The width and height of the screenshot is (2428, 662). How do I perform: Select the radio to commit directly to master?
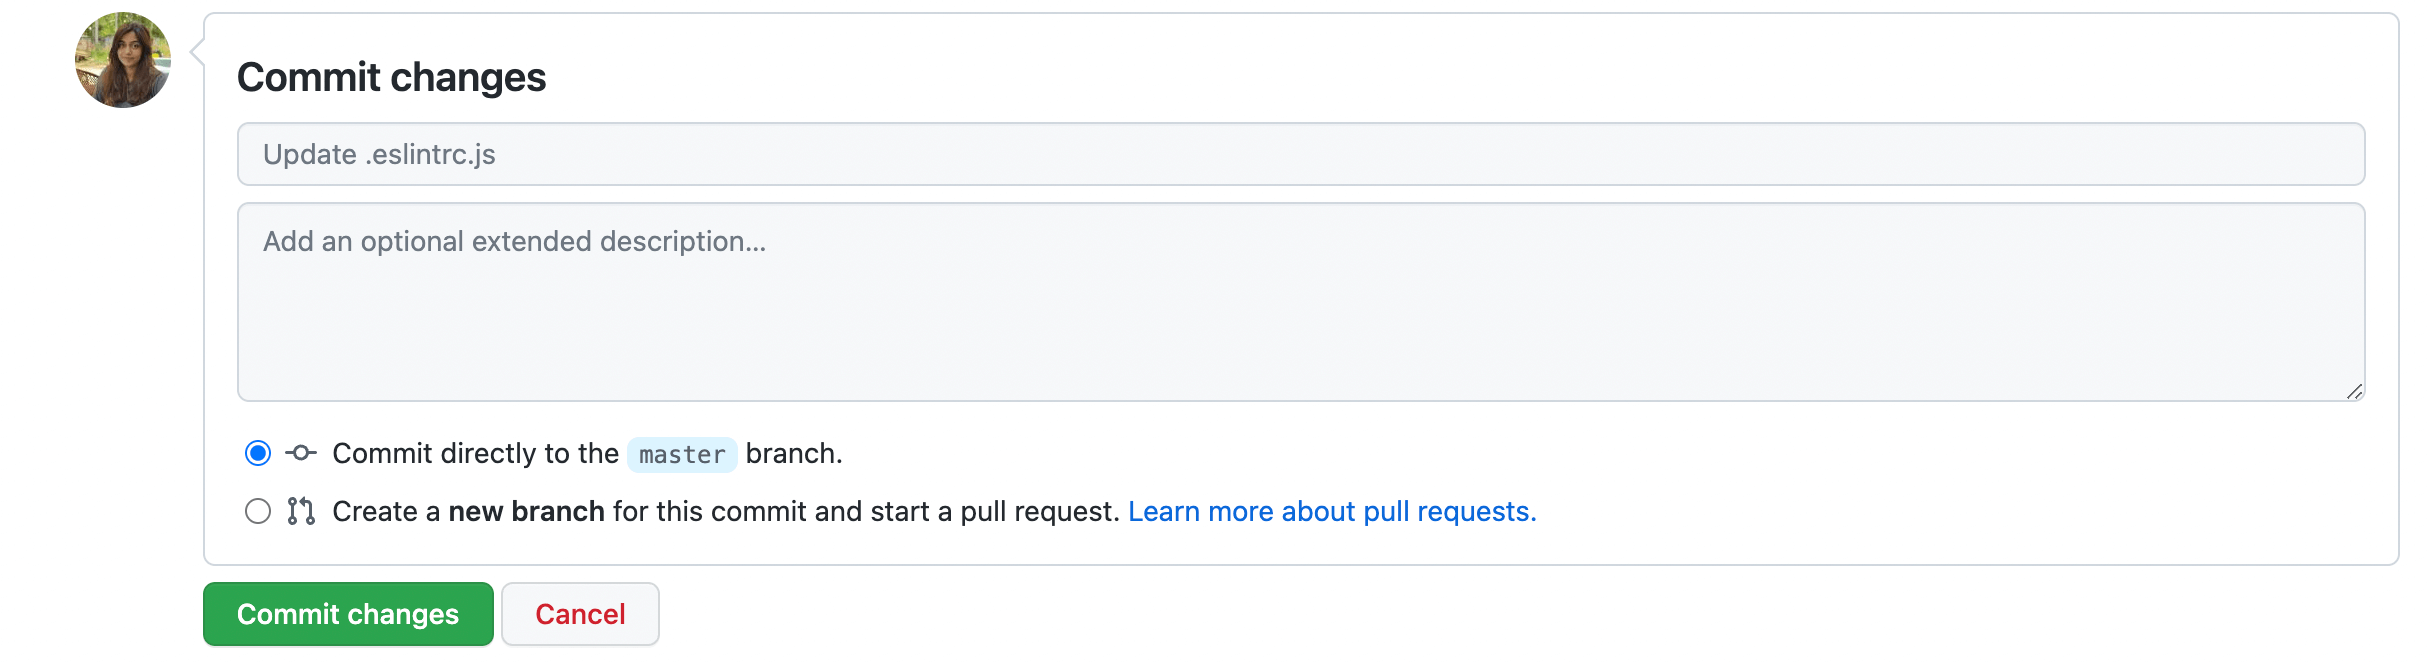coord(258,453)
